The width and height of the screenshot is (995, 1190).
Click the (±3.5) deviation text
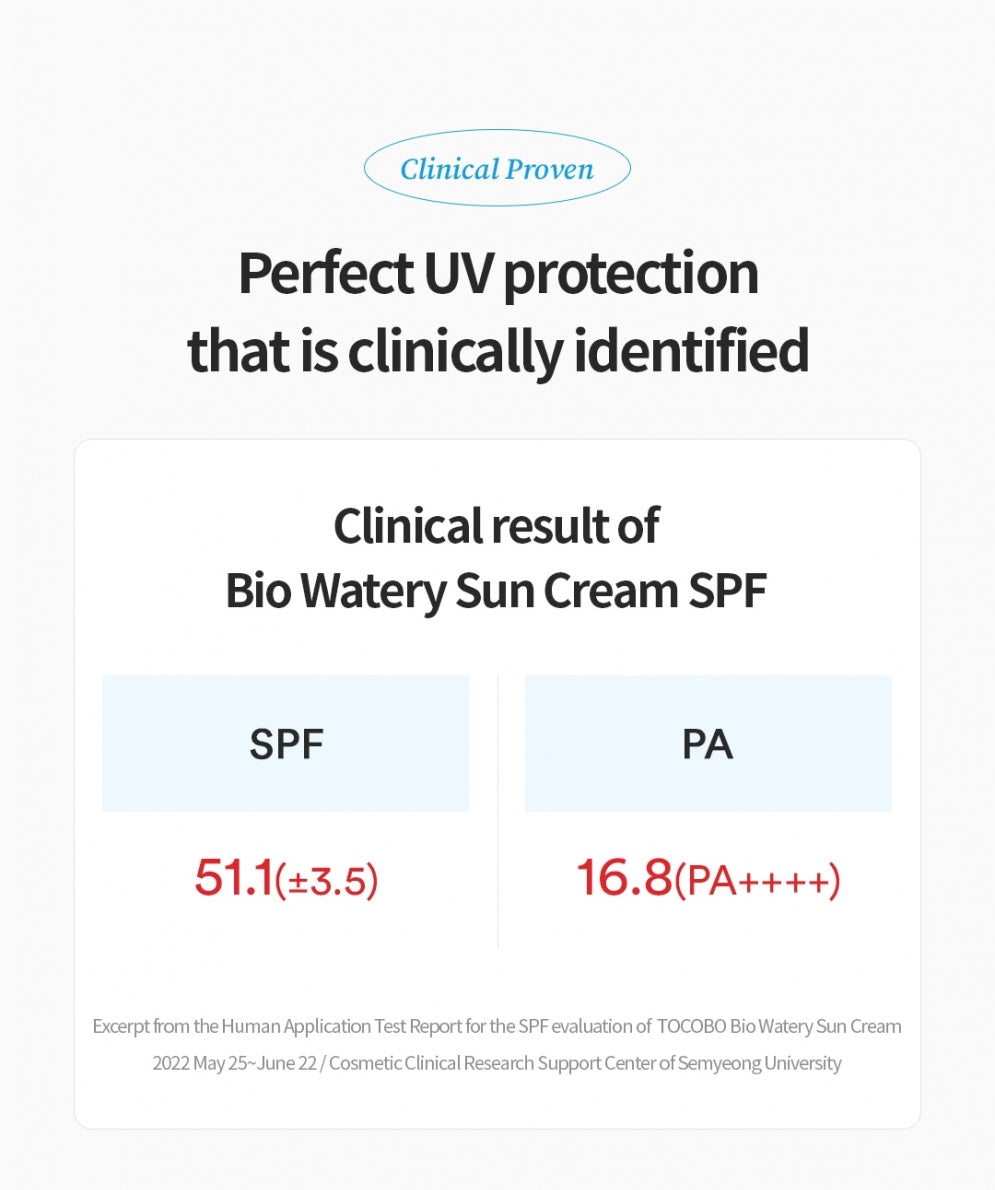[326, 881]
